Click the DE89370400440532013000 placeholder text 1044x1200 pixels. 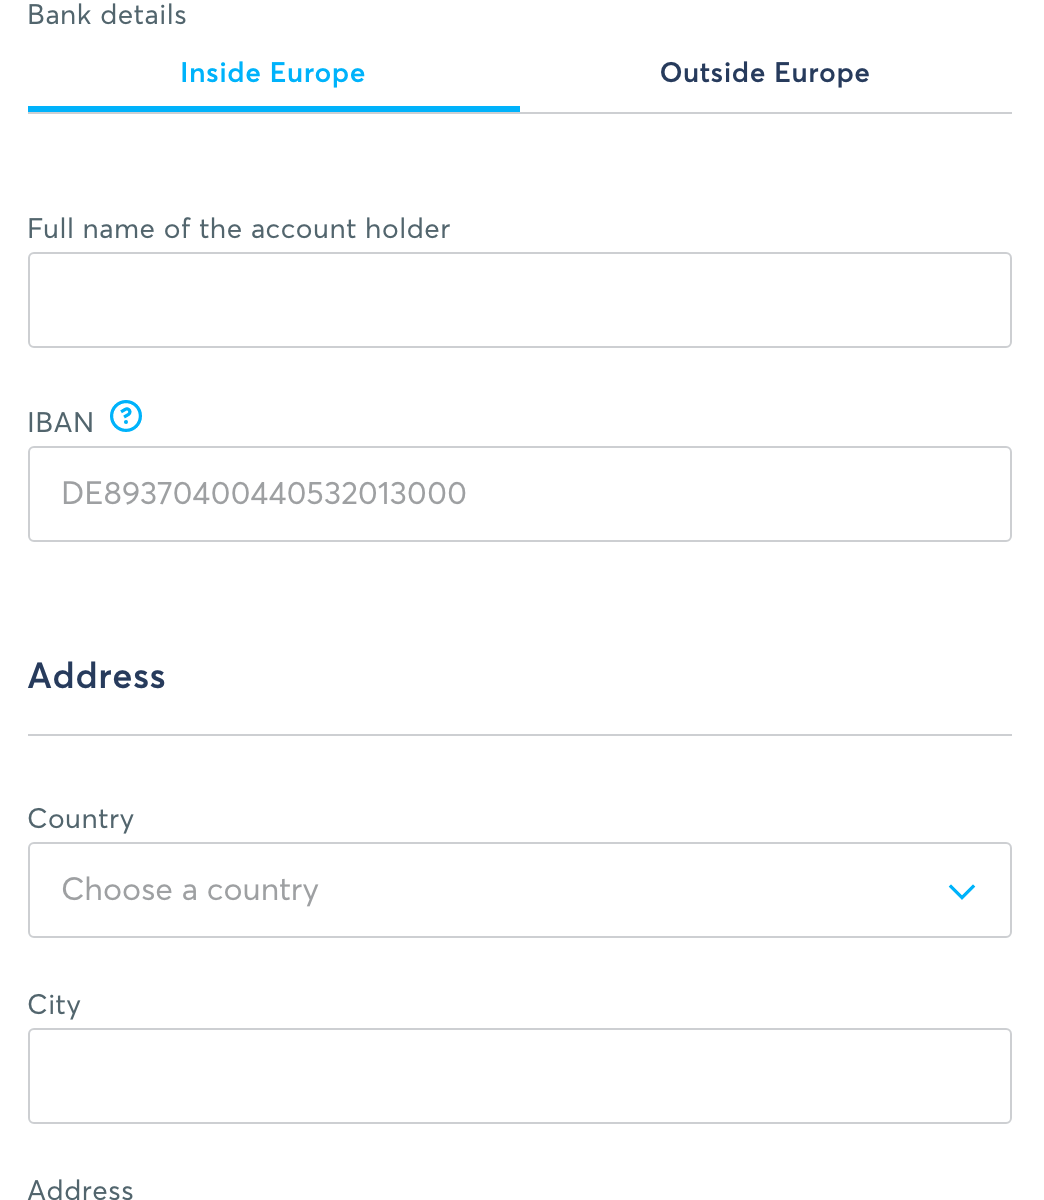click(264, 494)
